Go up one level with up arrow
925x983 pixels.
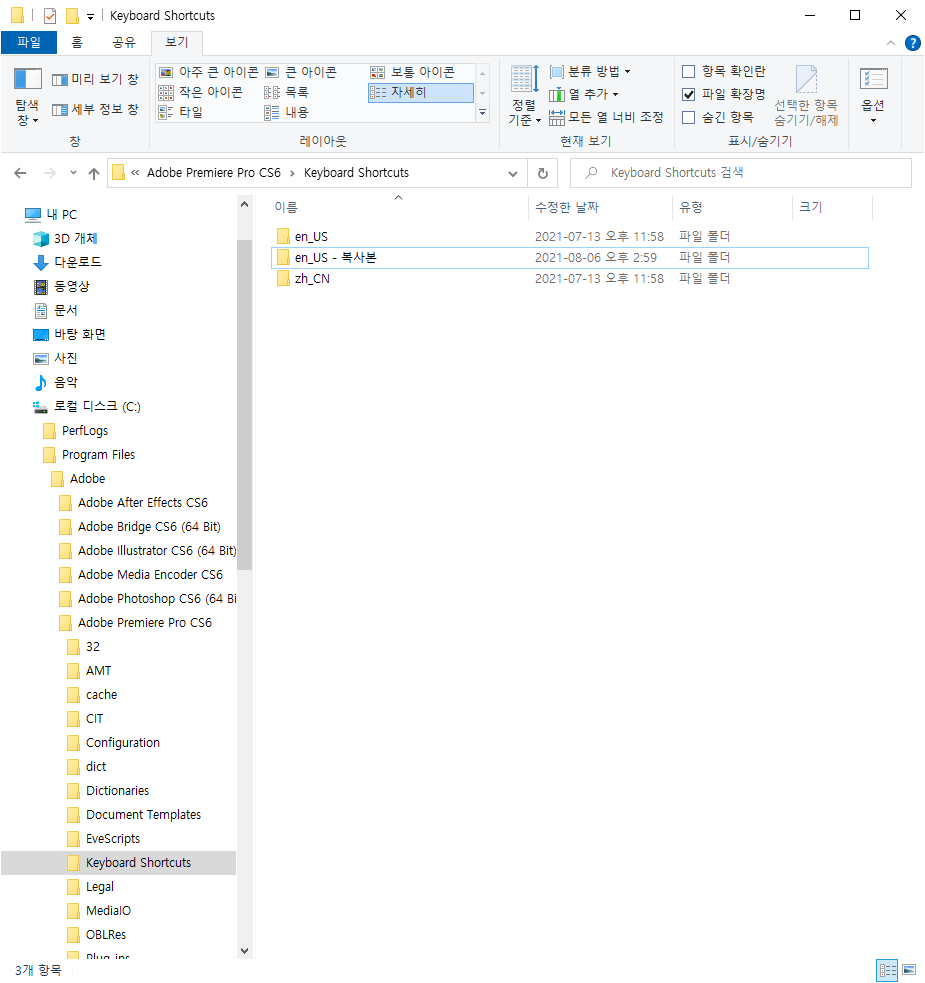94,173
